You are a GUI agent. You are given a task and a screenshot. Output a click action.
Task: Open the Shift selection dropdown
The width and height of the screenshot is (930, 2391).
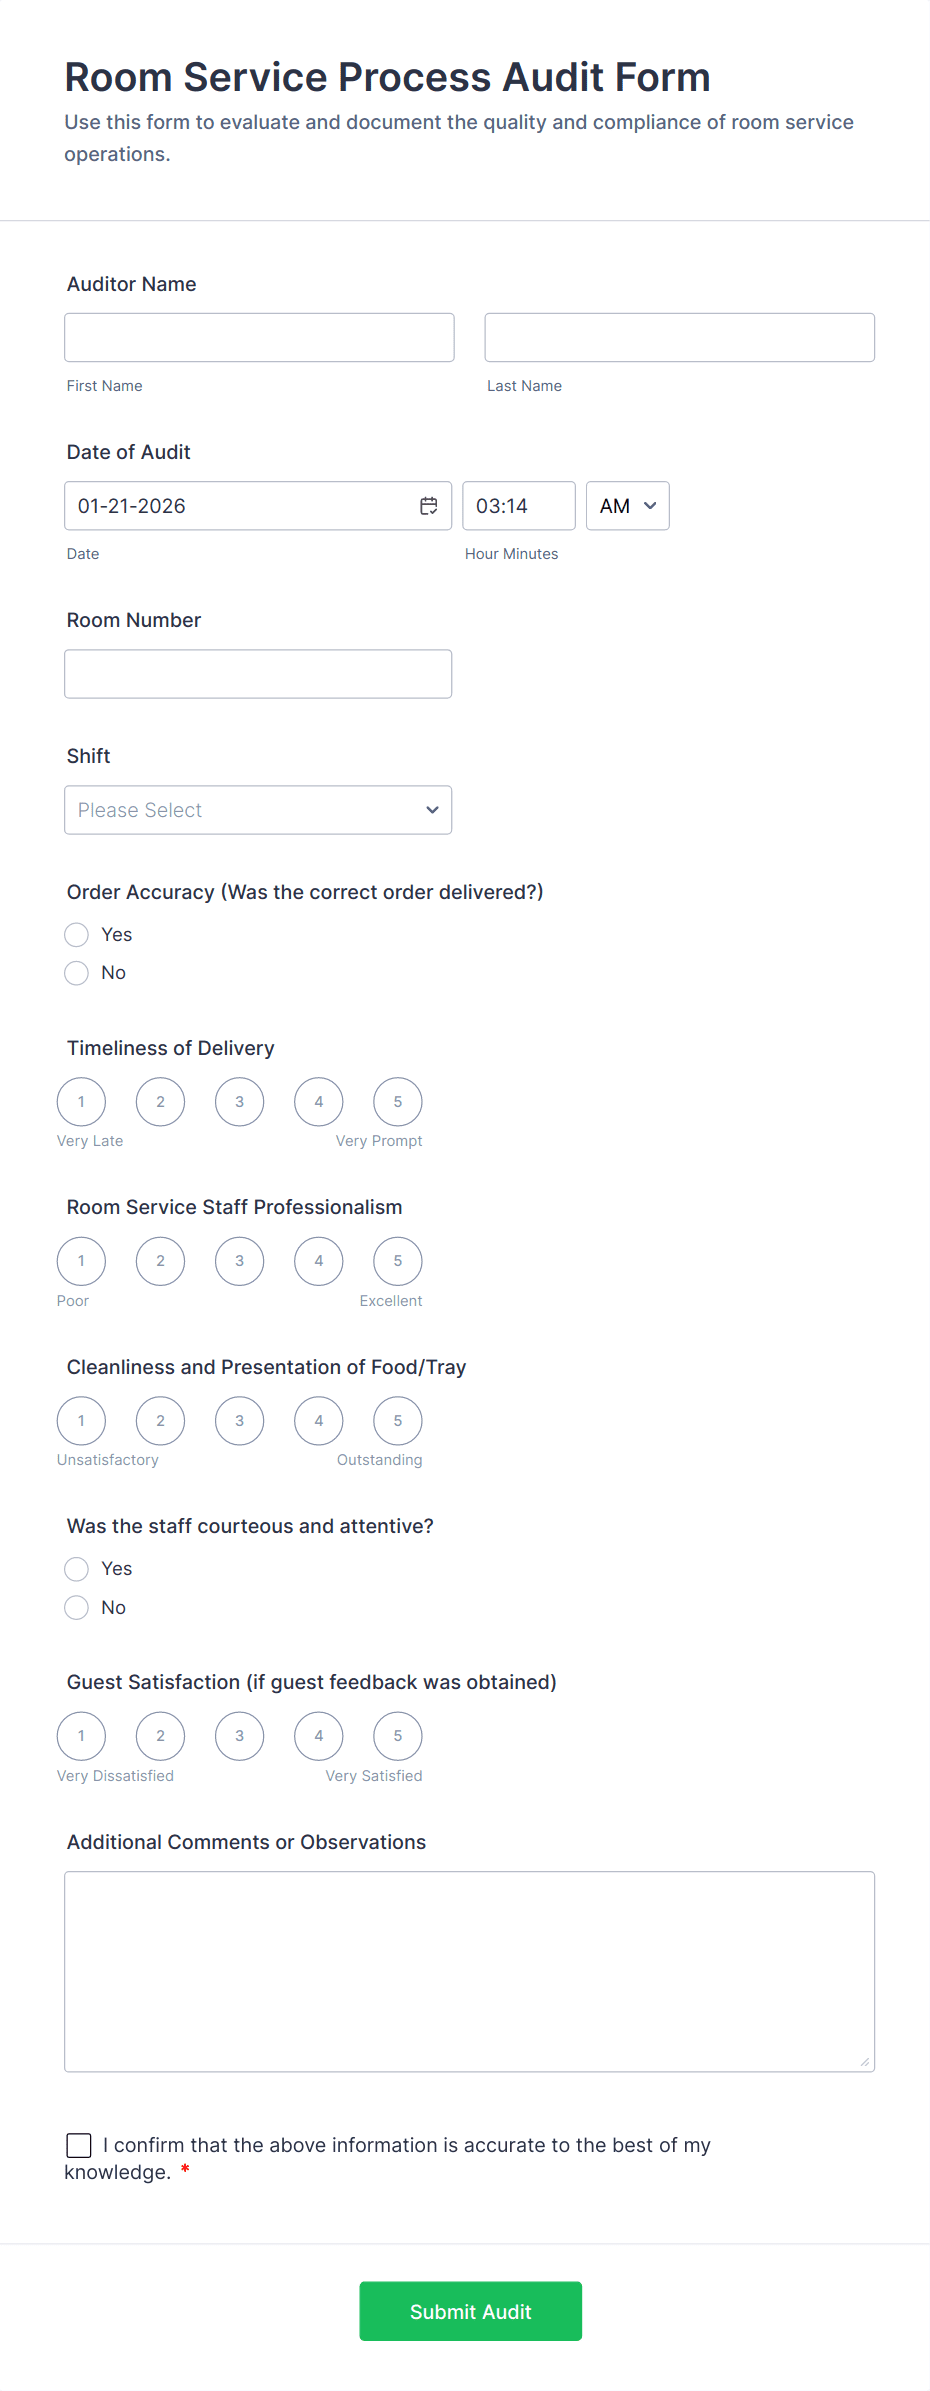(257, 810)
